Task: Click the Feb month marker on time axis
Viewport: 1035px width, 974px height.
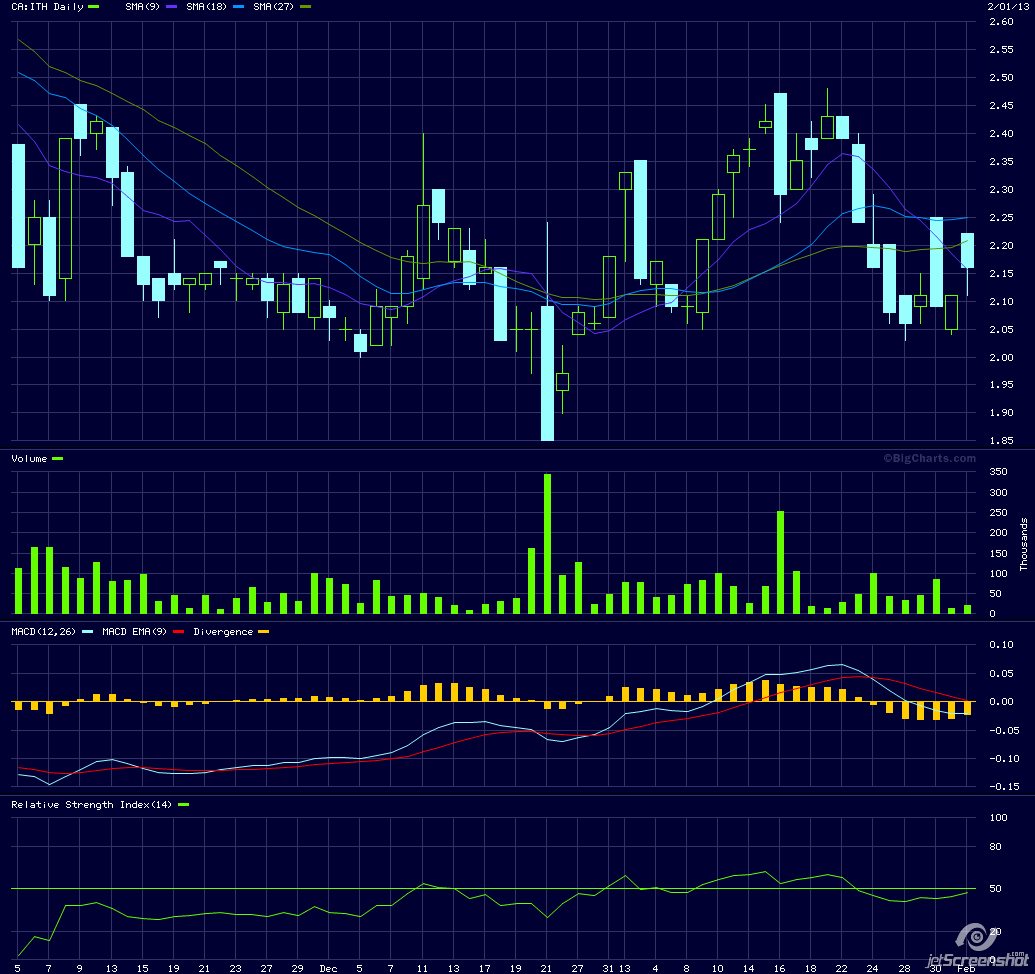Action: [965, 969]
